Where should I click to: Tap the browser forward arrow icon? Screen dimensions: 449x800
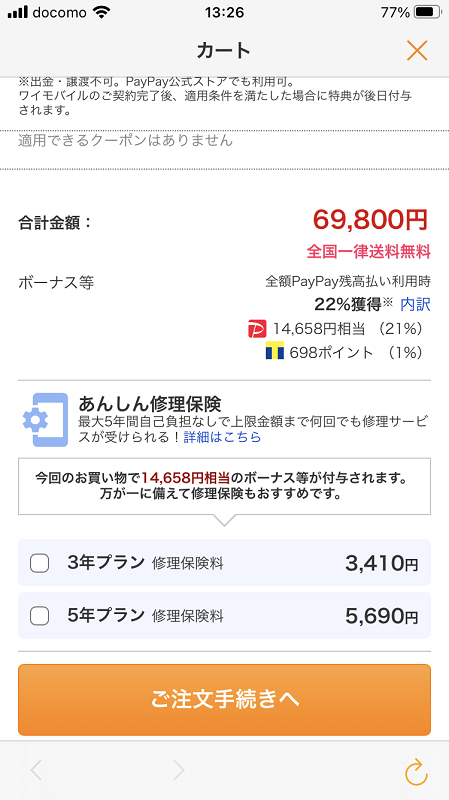[179, 770]
